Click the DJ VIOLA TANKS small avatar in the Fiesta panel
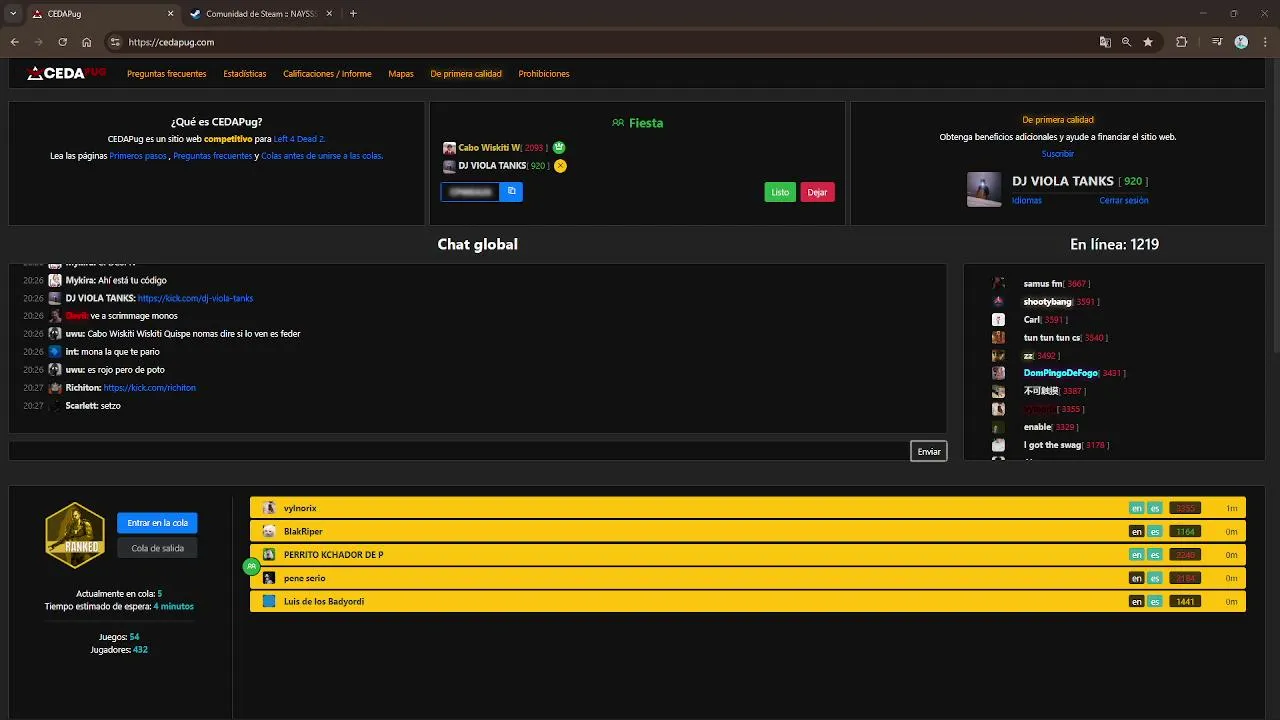The width and height of the screenshot is (1280, 720). 449,166
